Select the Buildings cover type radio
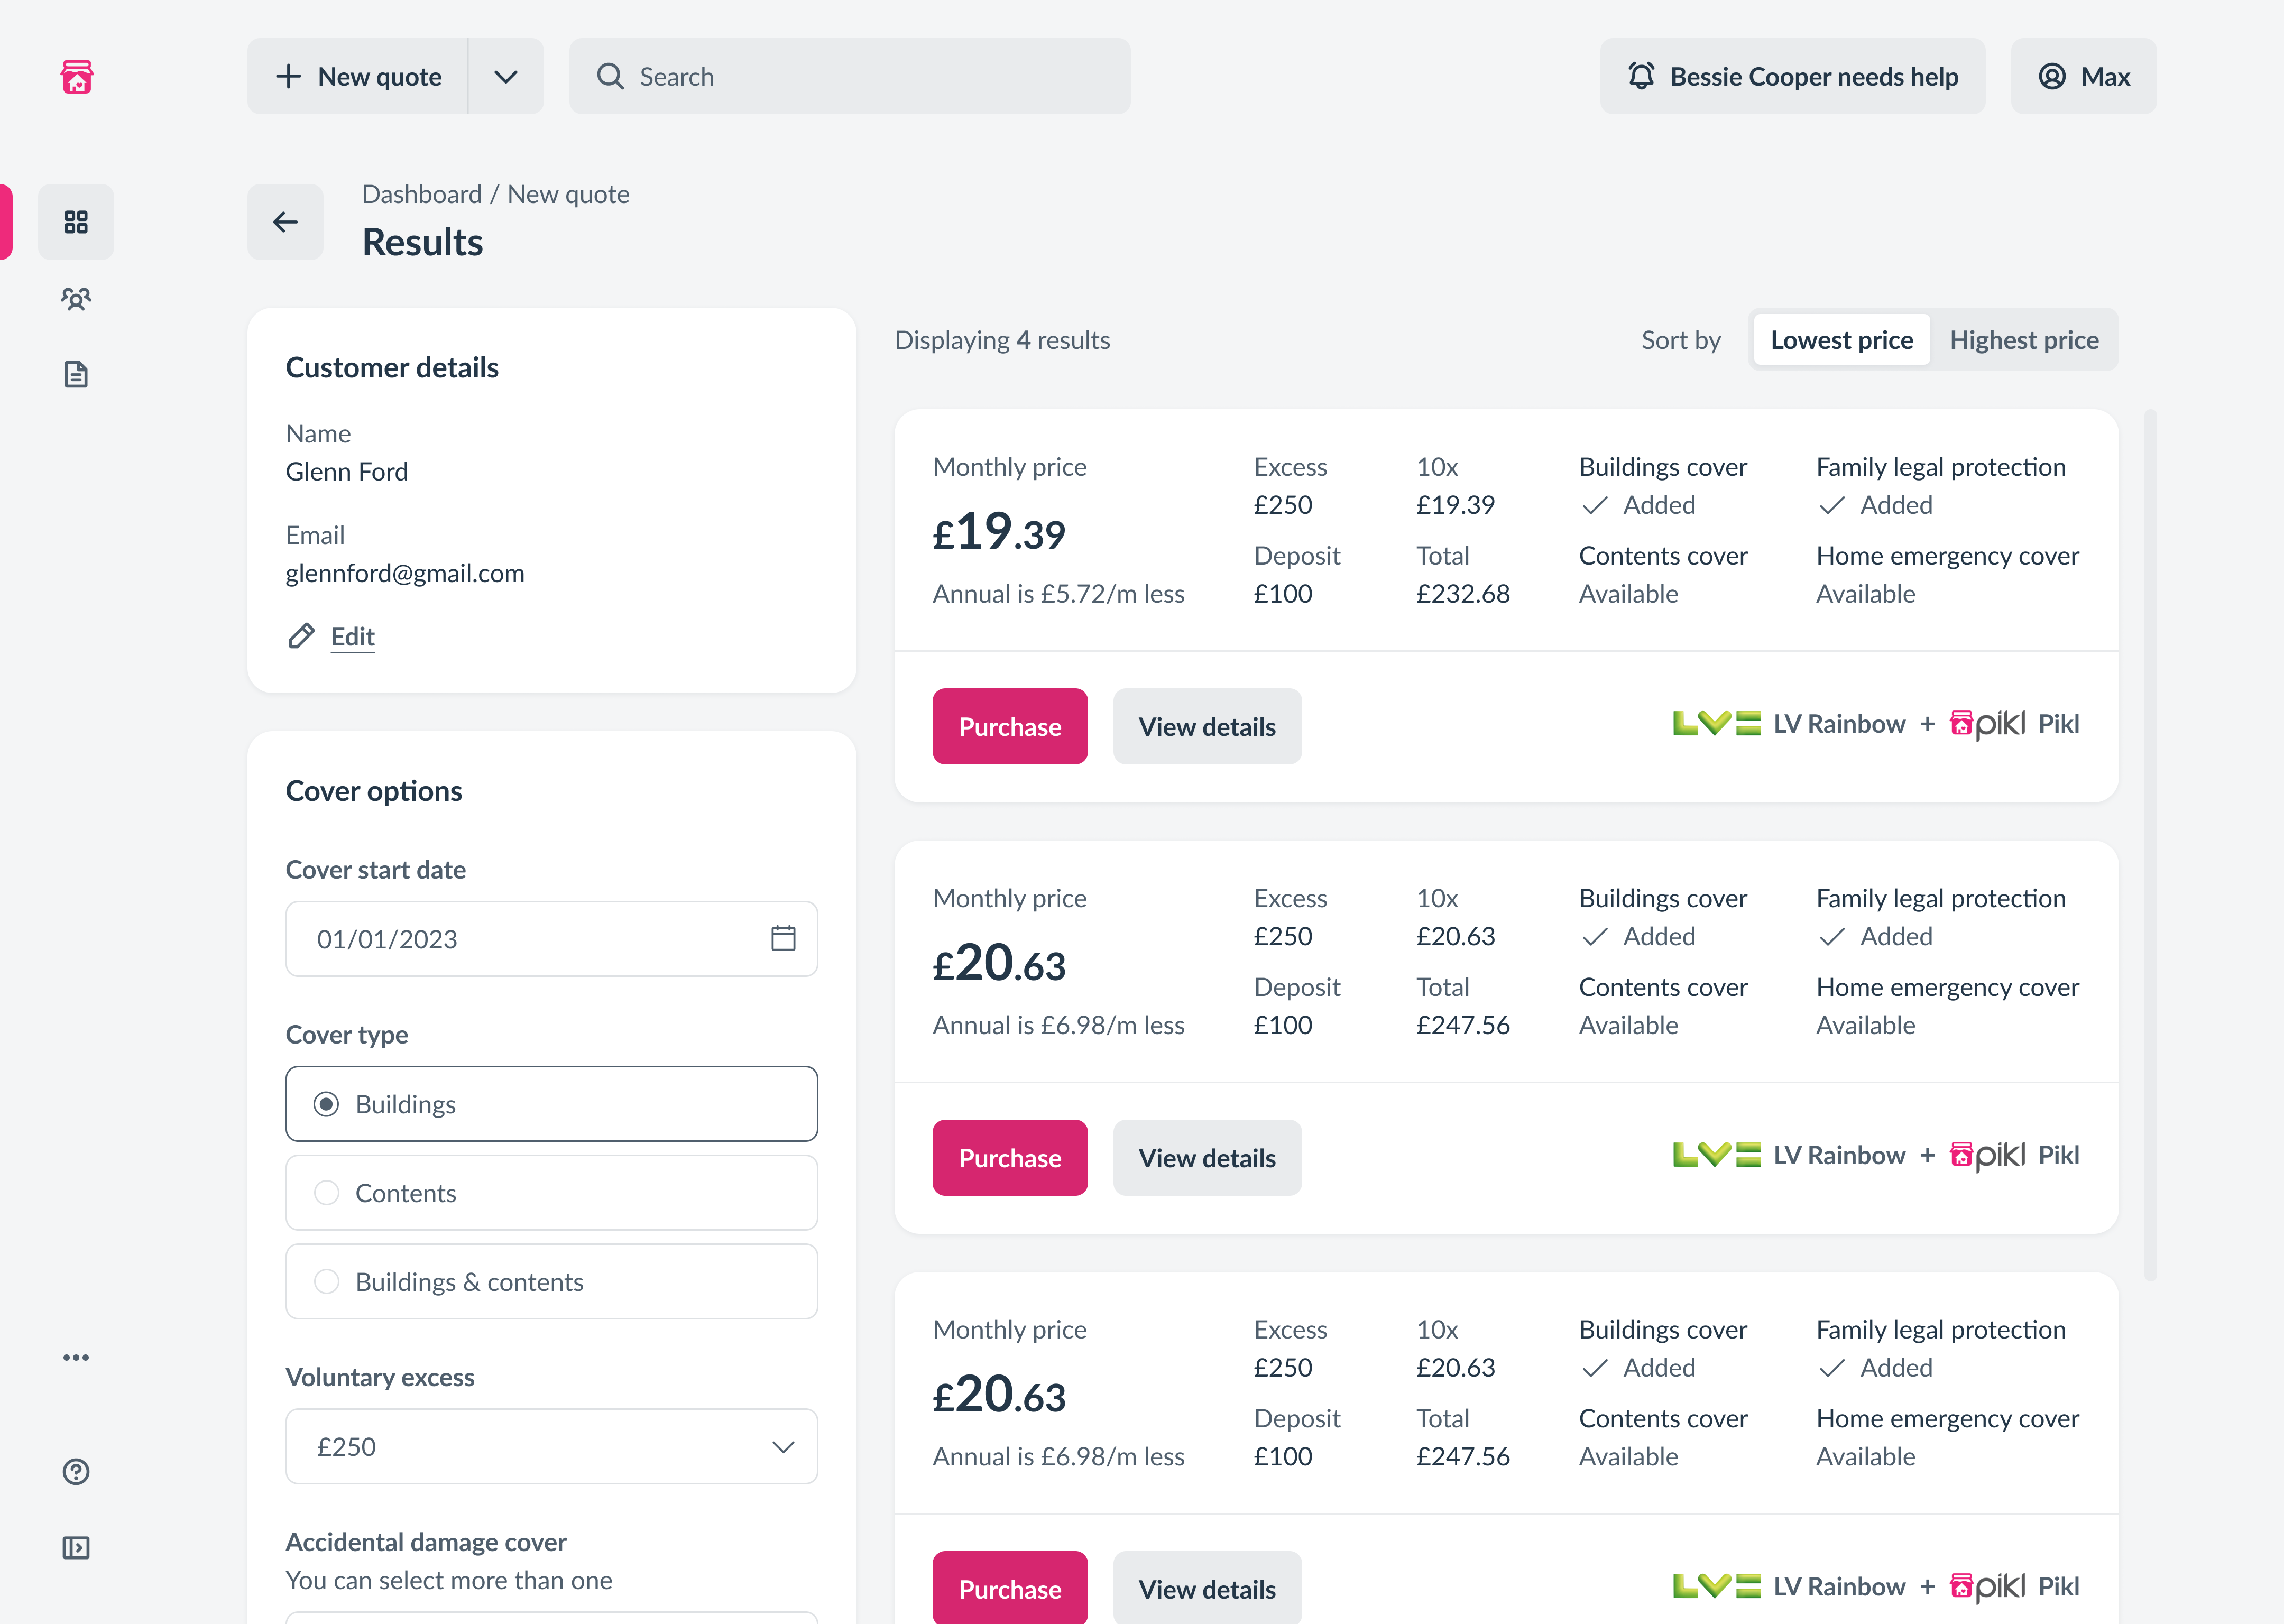The height and width of the screenshot is (1624, 2284). [x=326, y=1104]
